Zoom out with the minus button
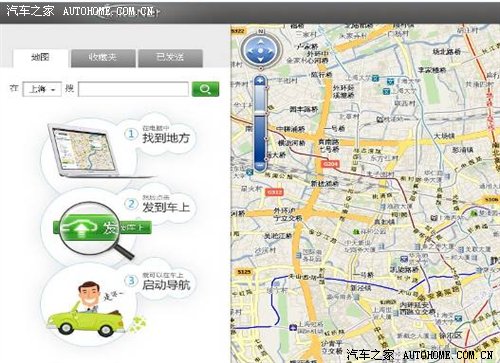The width and height of the screenshot is (500, 363). (x=260, y=165)
